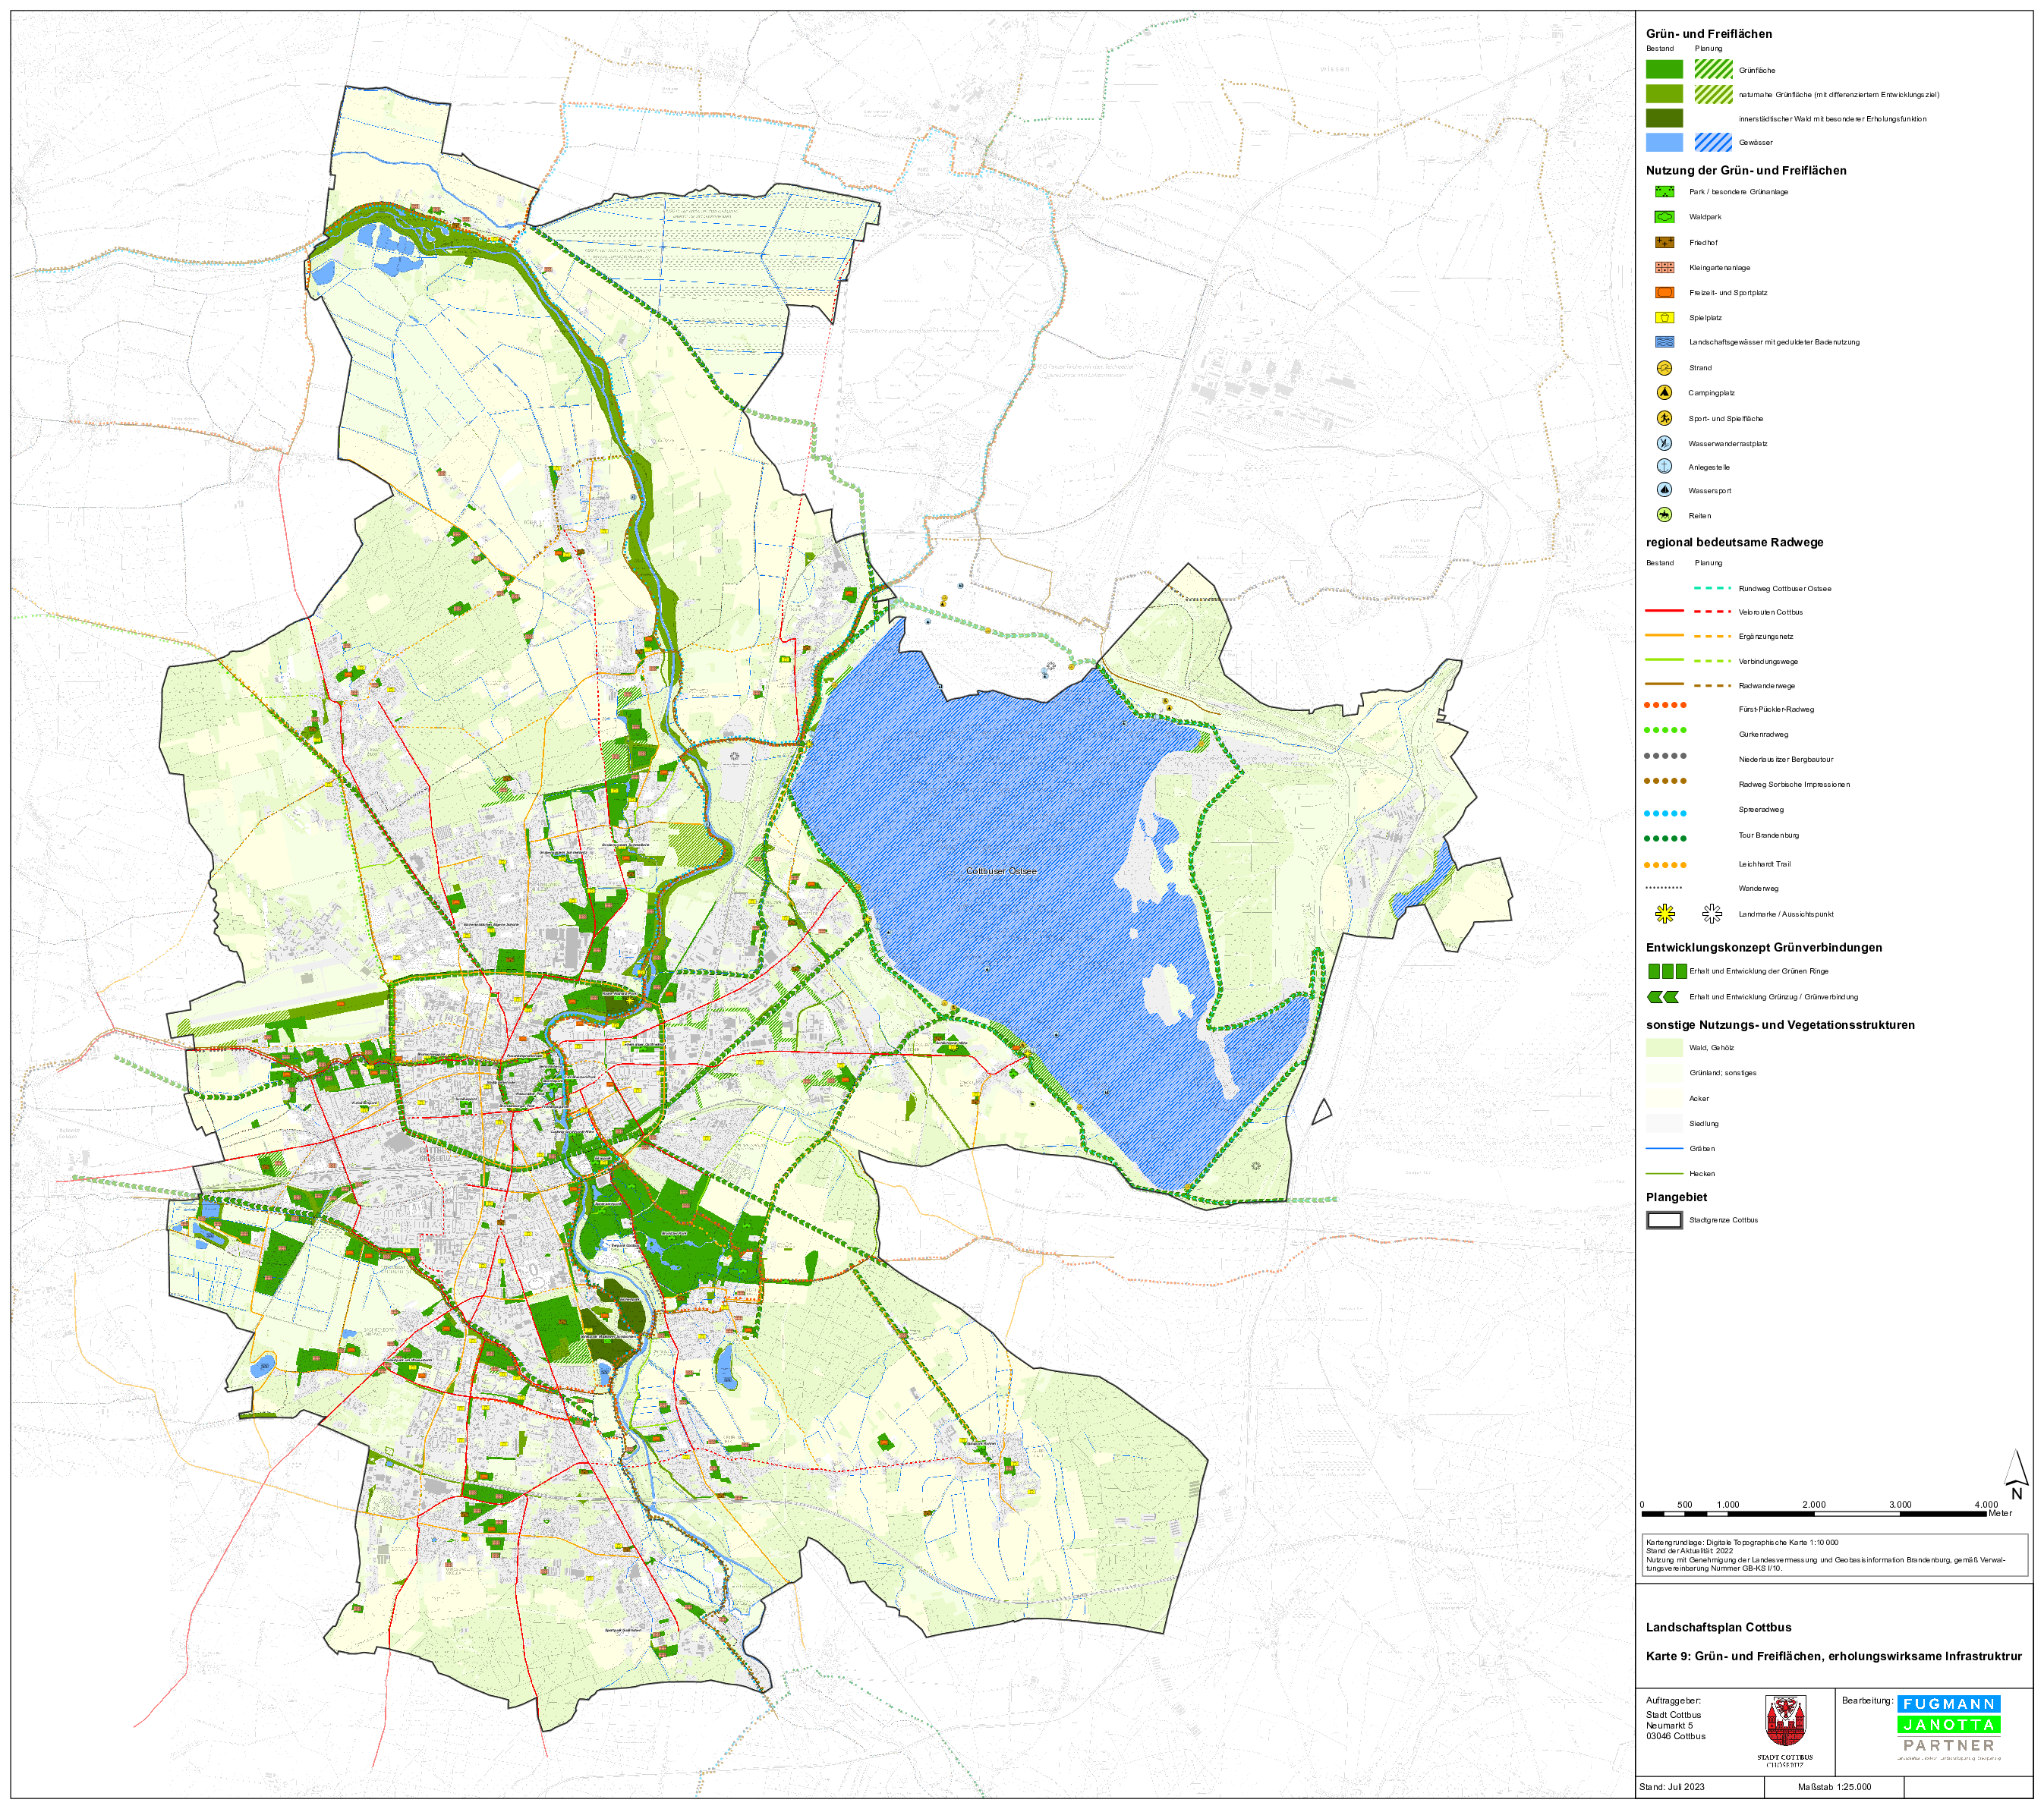Click the hatched blue Gewässer Planung swatch
Viewport: 2044px width, 1809px height.
[x=1713, y=143]
